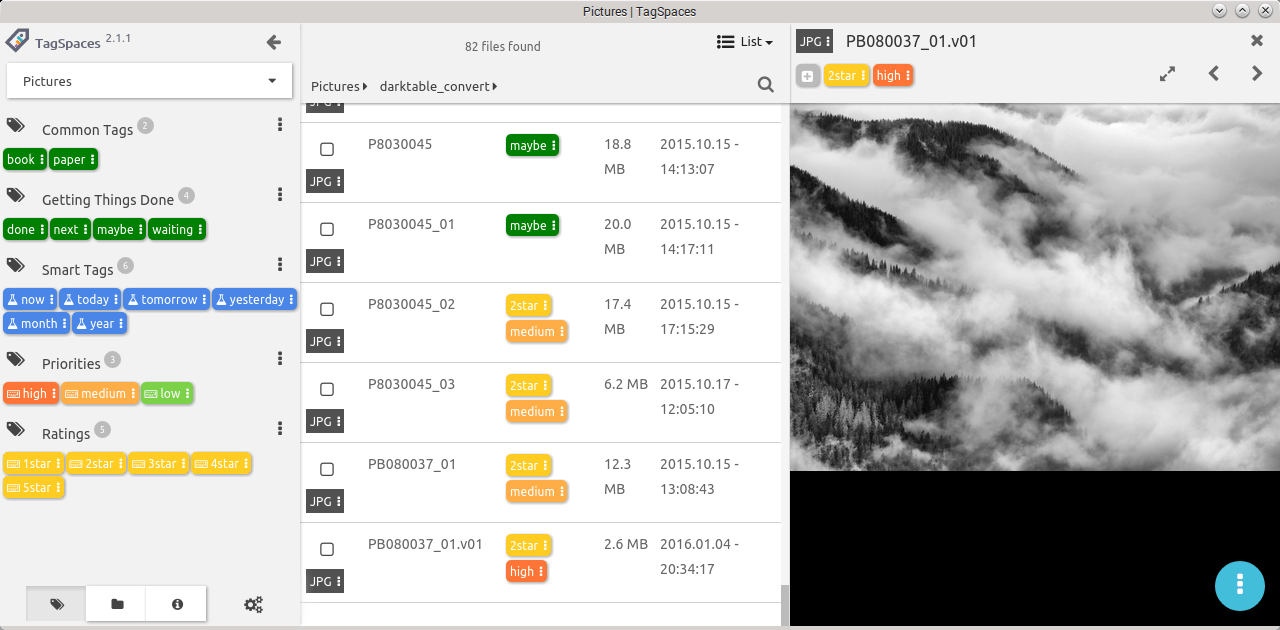Click the paper tag in Common Tags

tap(74, 159)
